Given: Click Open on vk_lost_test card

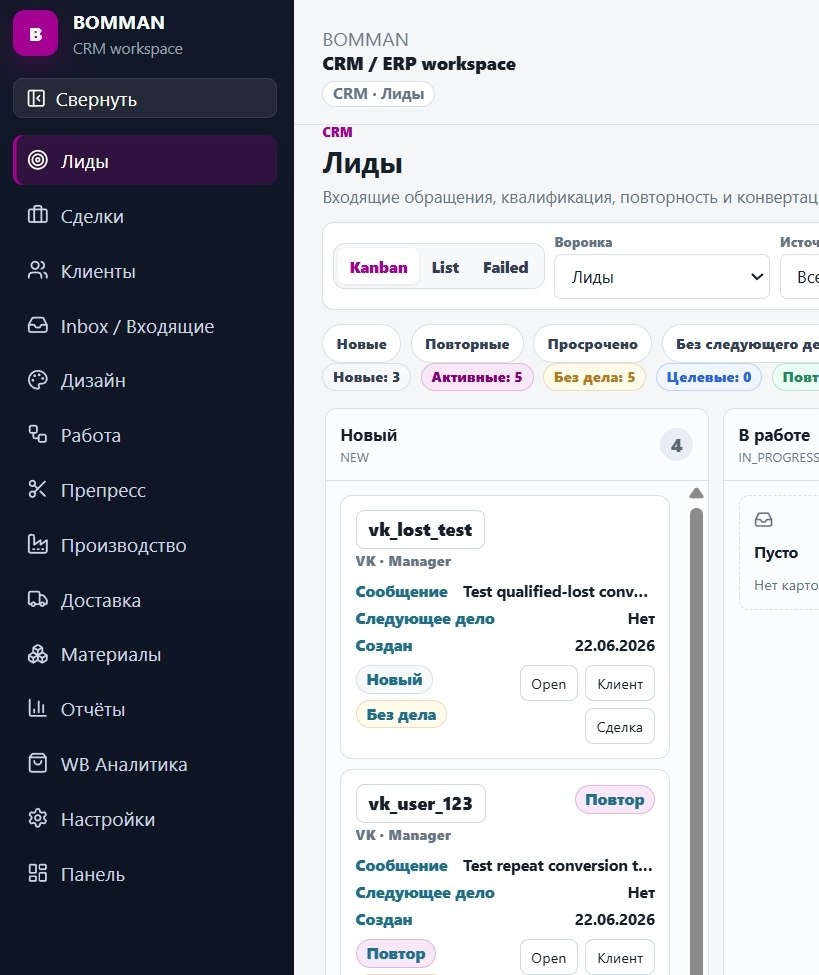Looking at the screenshot, I should (548, 683).
